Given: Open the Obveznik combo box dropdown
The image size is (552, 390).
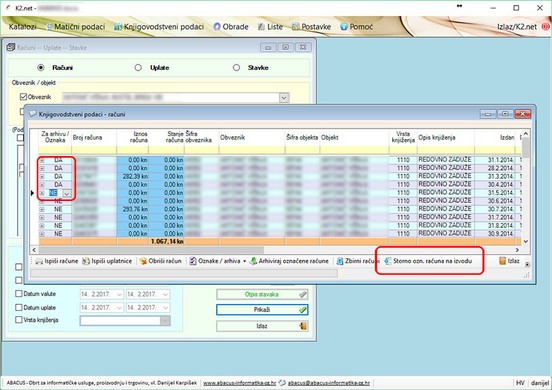Looking at the screenshot, I should point(284,98).
